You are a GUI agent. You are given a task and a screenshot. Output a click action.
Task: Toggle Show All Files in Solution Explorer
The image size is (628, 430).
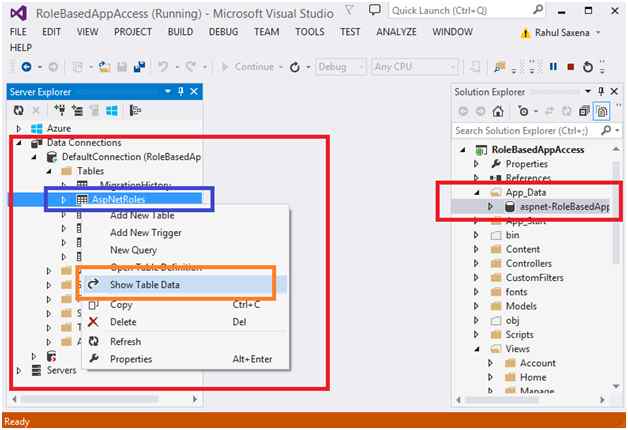[x=602, y=111]
